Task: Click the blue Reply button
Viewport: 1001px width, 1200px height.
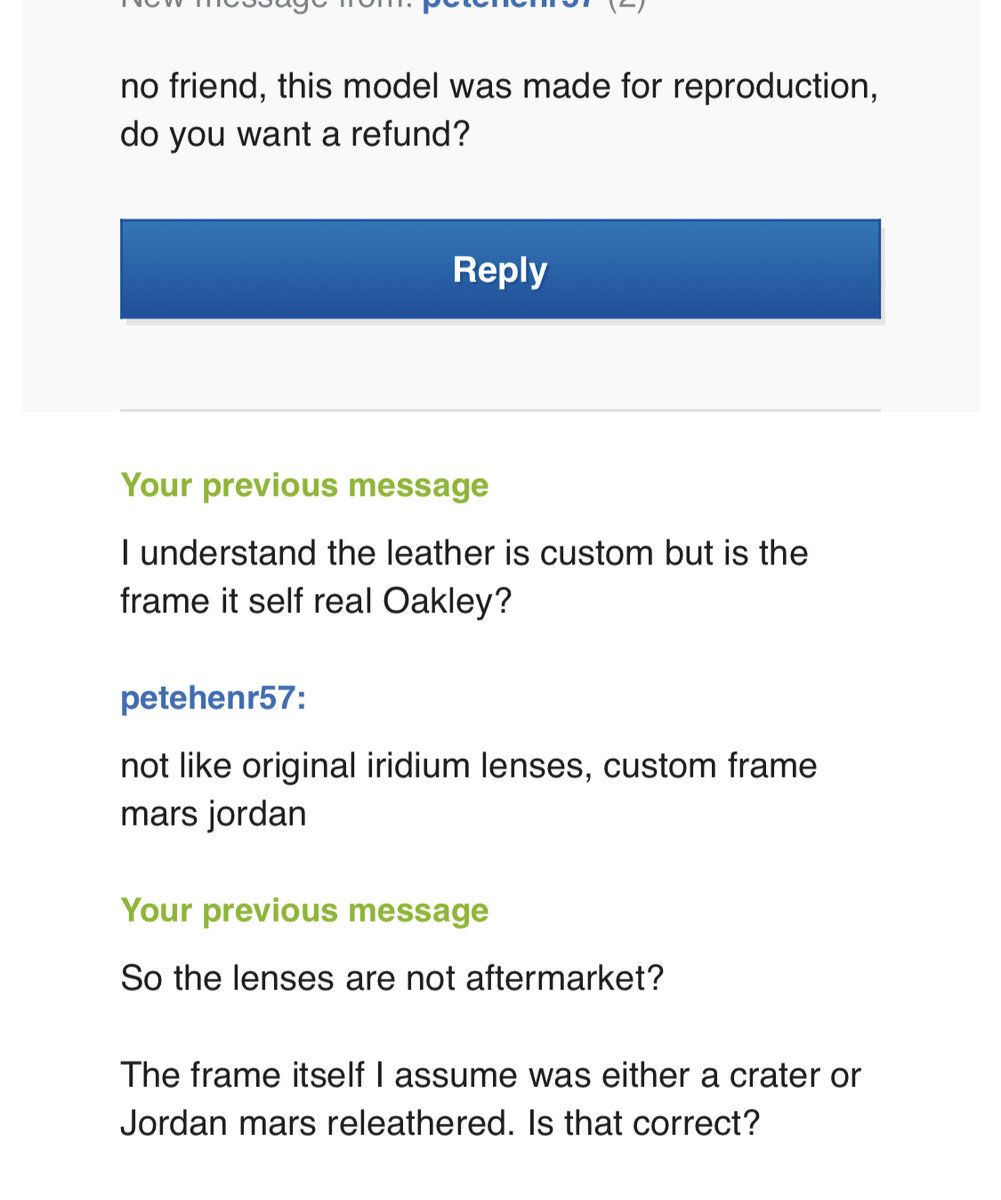Action: click(500, 269)
